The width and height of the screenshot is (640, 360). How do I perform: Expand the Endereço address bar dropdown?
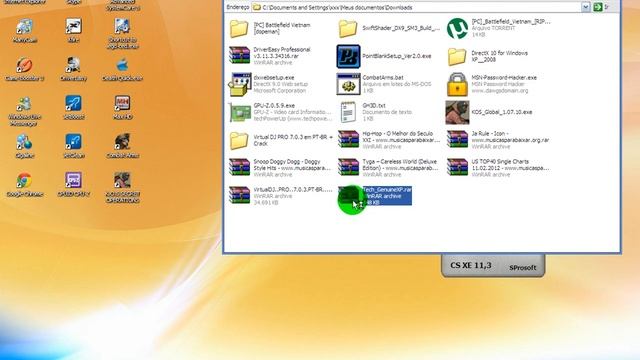(x=586, y=7)
